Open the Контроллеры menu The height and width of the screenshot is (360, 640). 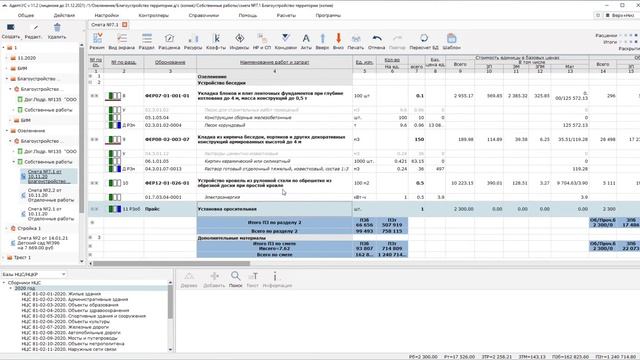[153, 15]
